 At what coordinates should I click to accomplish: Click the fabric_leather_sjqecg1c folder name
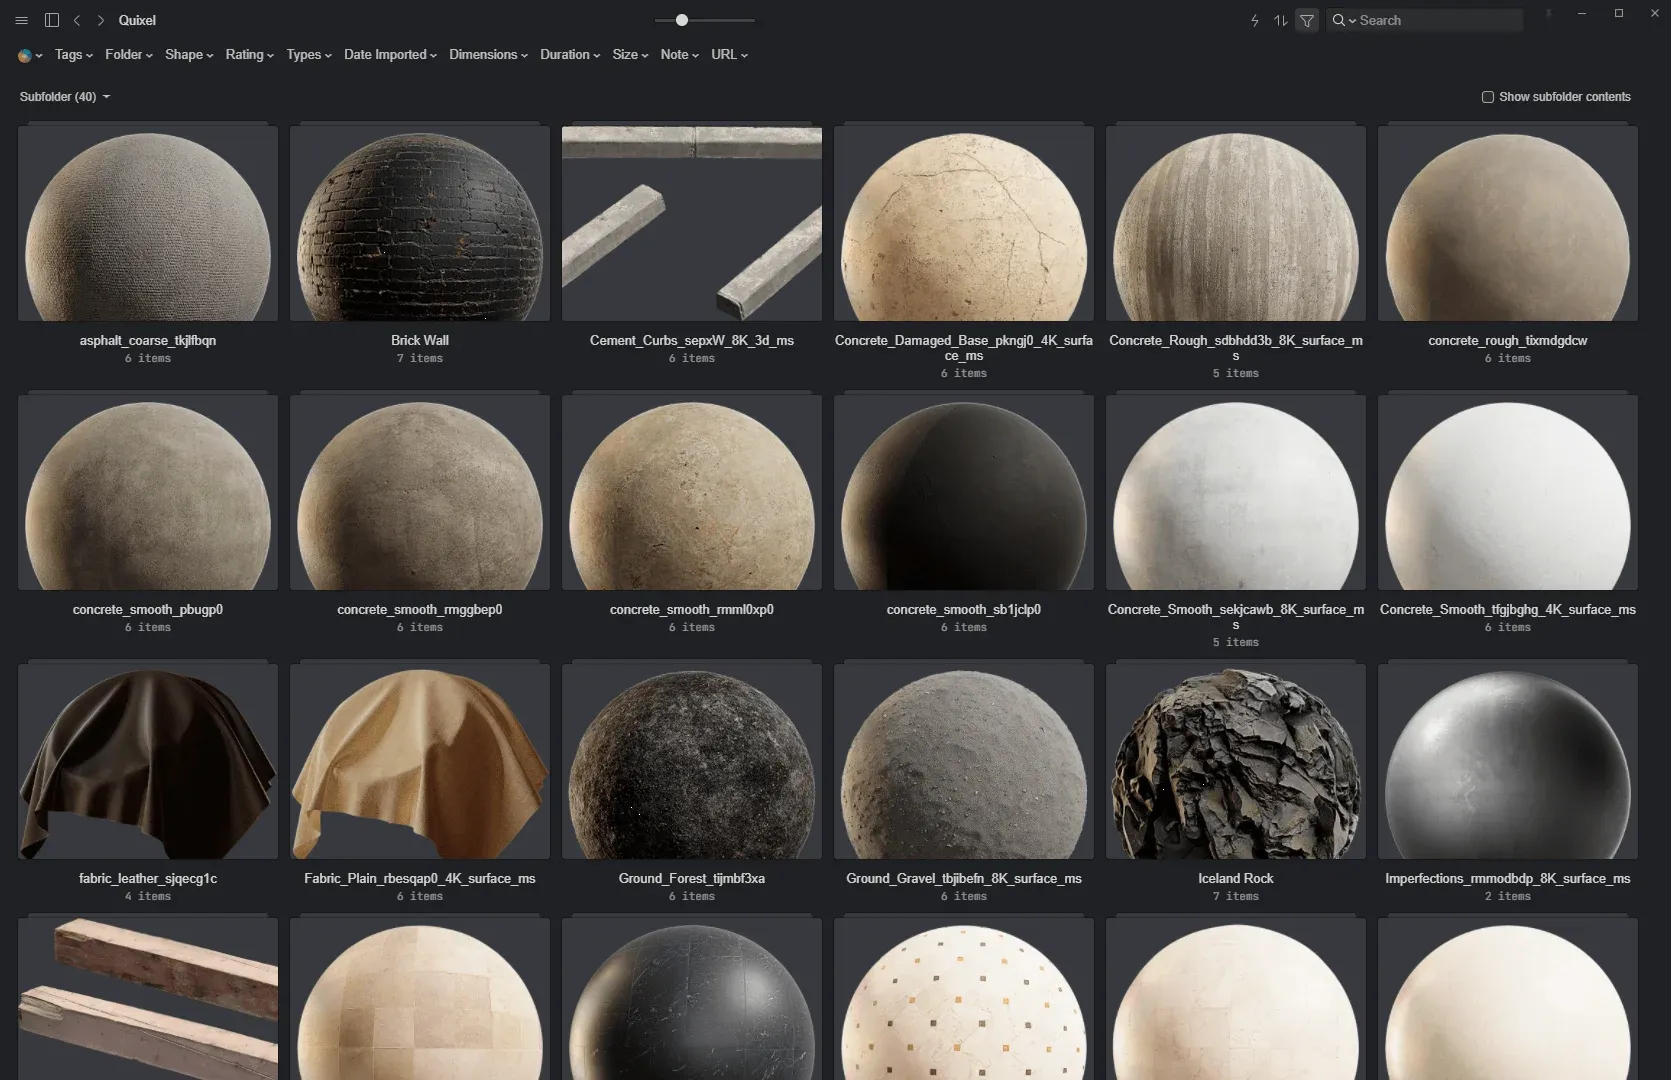tap(148, 879)
